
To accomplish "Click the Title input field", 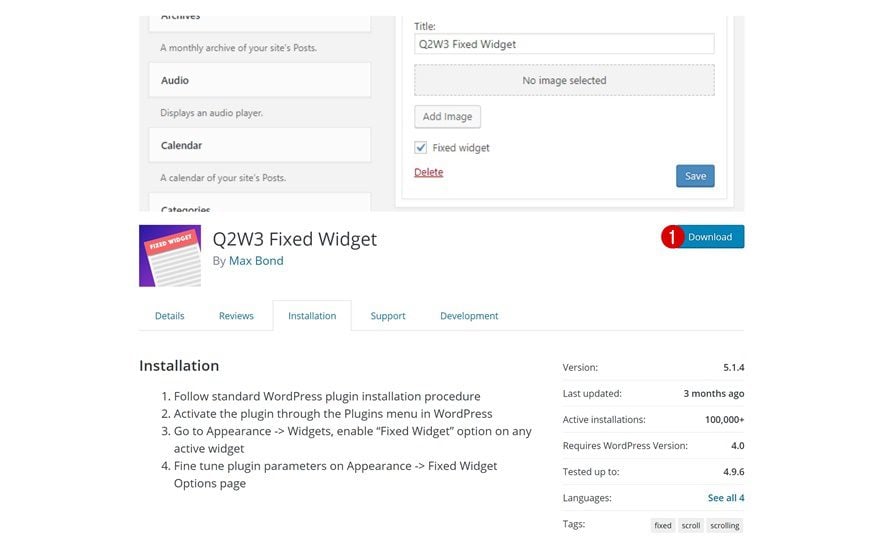I will click(x=564, y=44).
